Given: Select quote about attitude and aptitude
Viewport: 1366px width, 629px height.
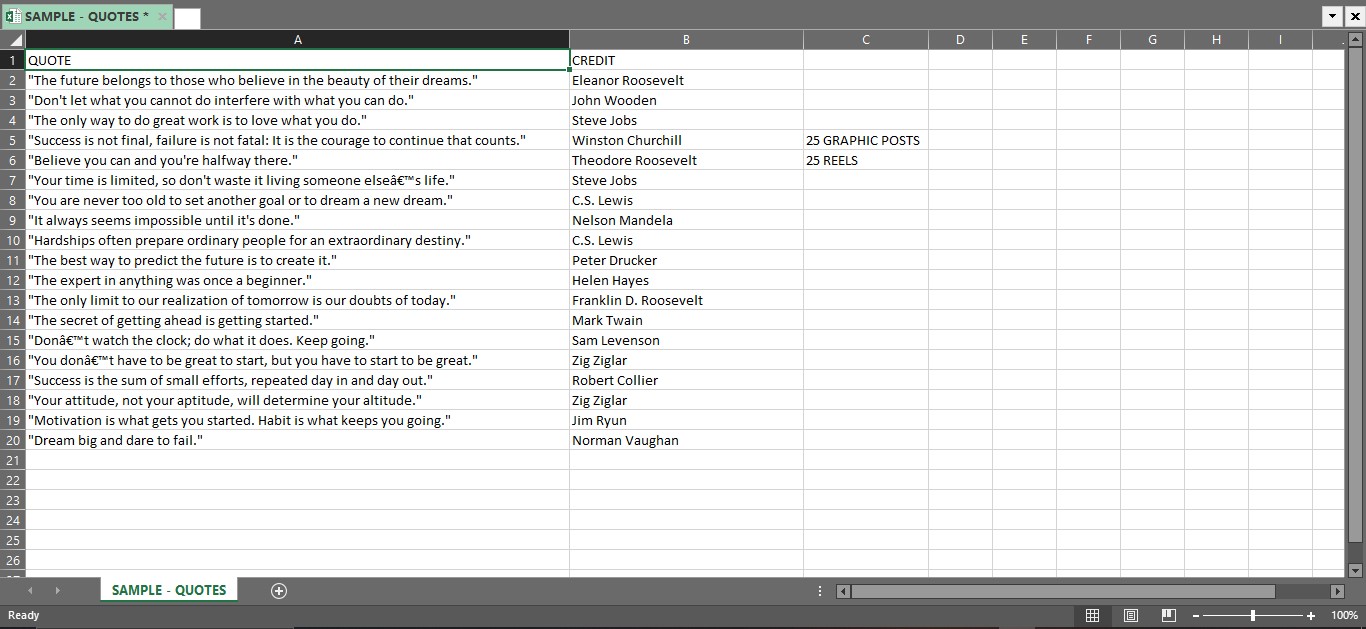Looking at the screenshot, I should click(x=297, y=400).
